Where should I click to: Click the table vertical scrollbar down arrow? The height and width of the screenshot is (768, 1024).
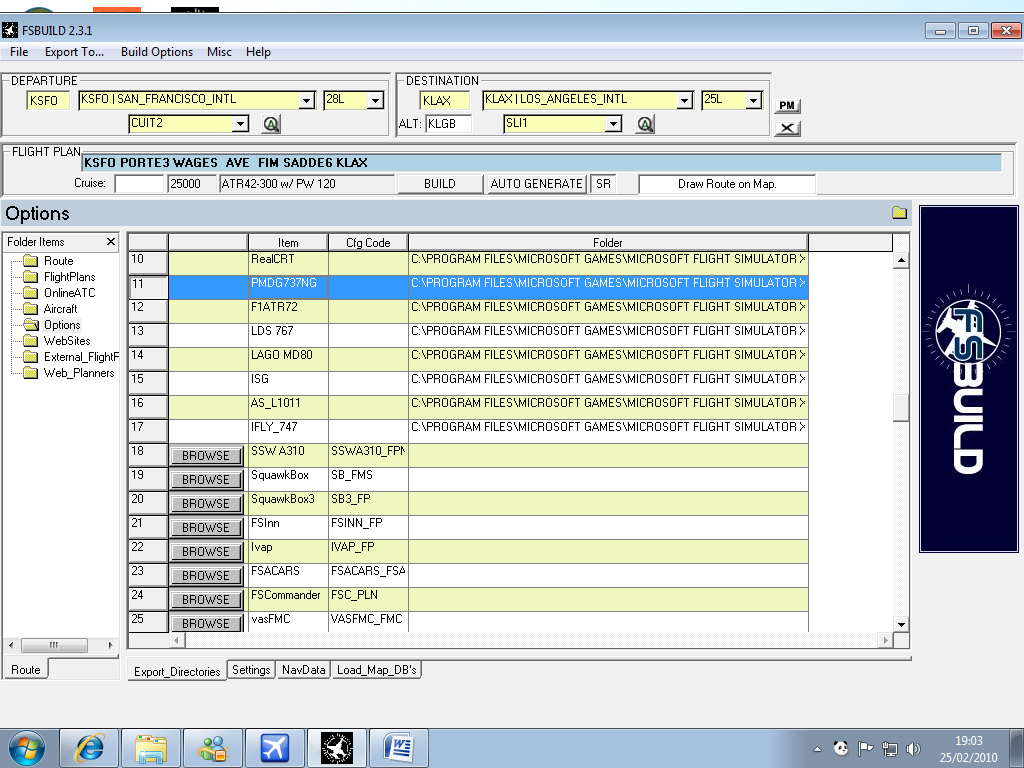tap(901, 624)
